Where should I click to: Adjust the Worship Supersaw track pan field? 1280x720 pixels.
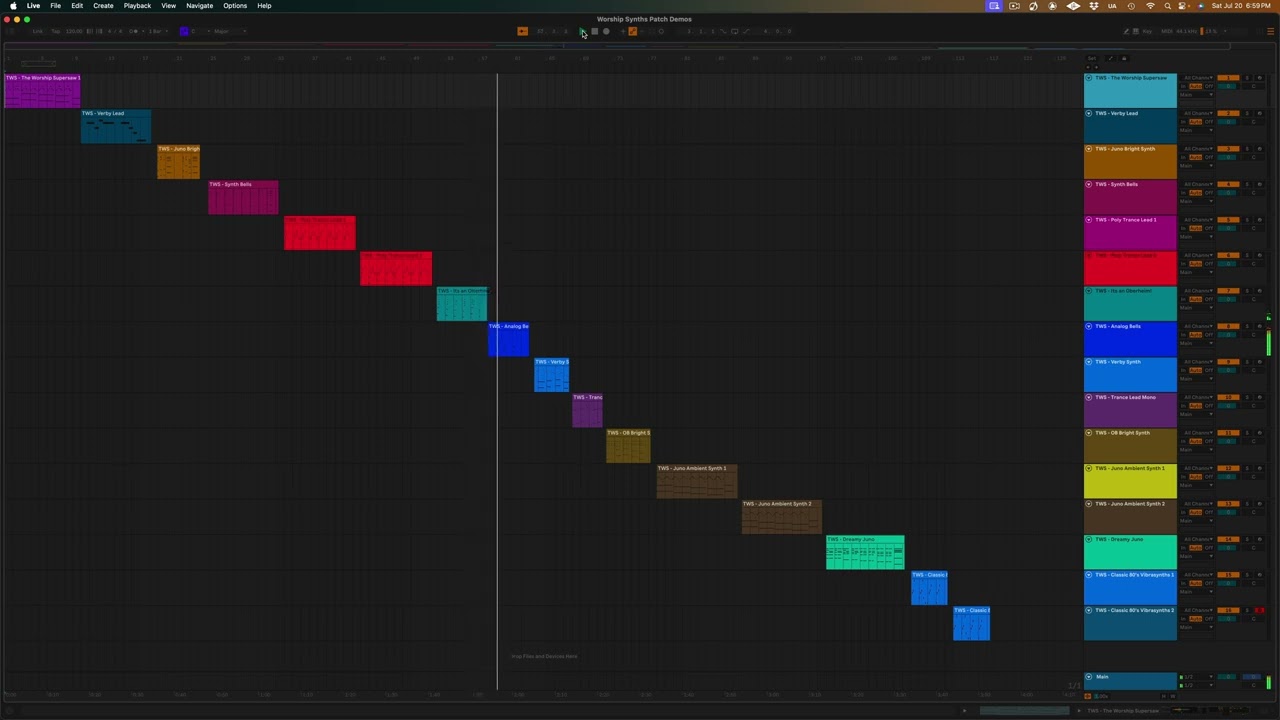tap(1253, 86)
